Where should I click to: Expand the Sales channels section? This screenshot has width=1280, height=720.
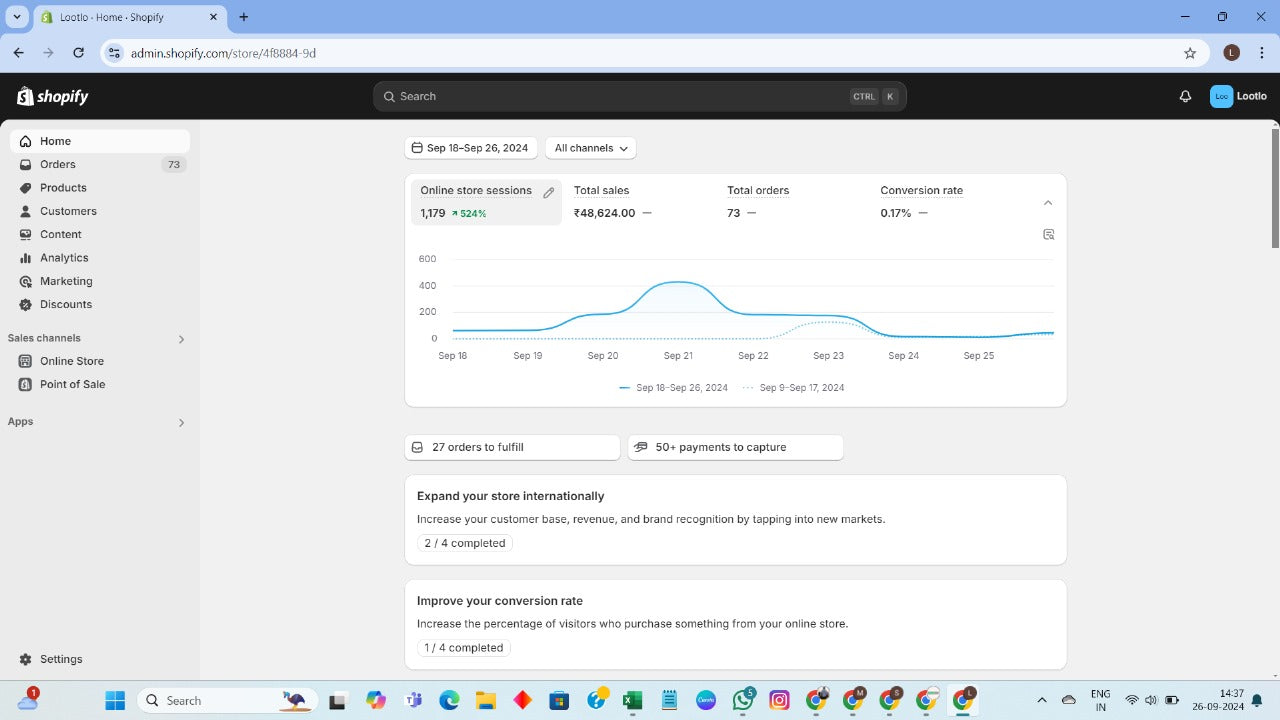[x=181, y=339]
